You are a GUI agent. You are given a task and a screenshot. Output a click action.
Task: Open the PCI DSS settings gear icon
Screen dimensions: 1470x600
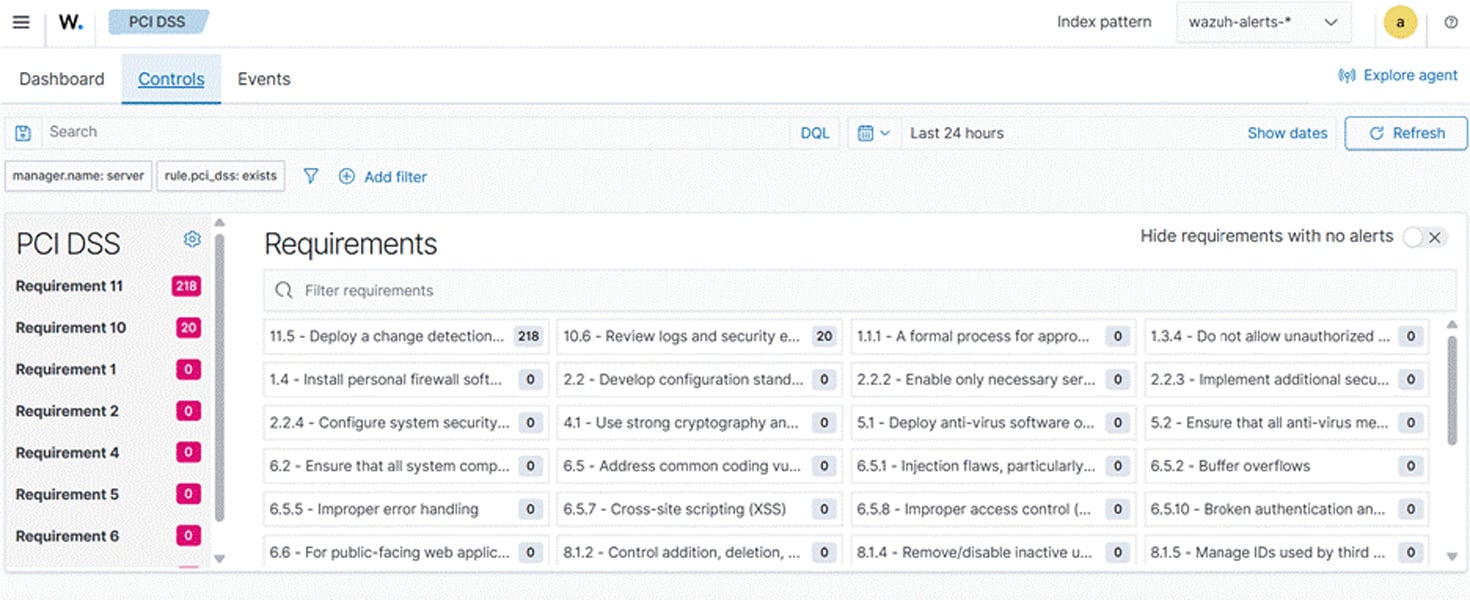tap(192, 239)
